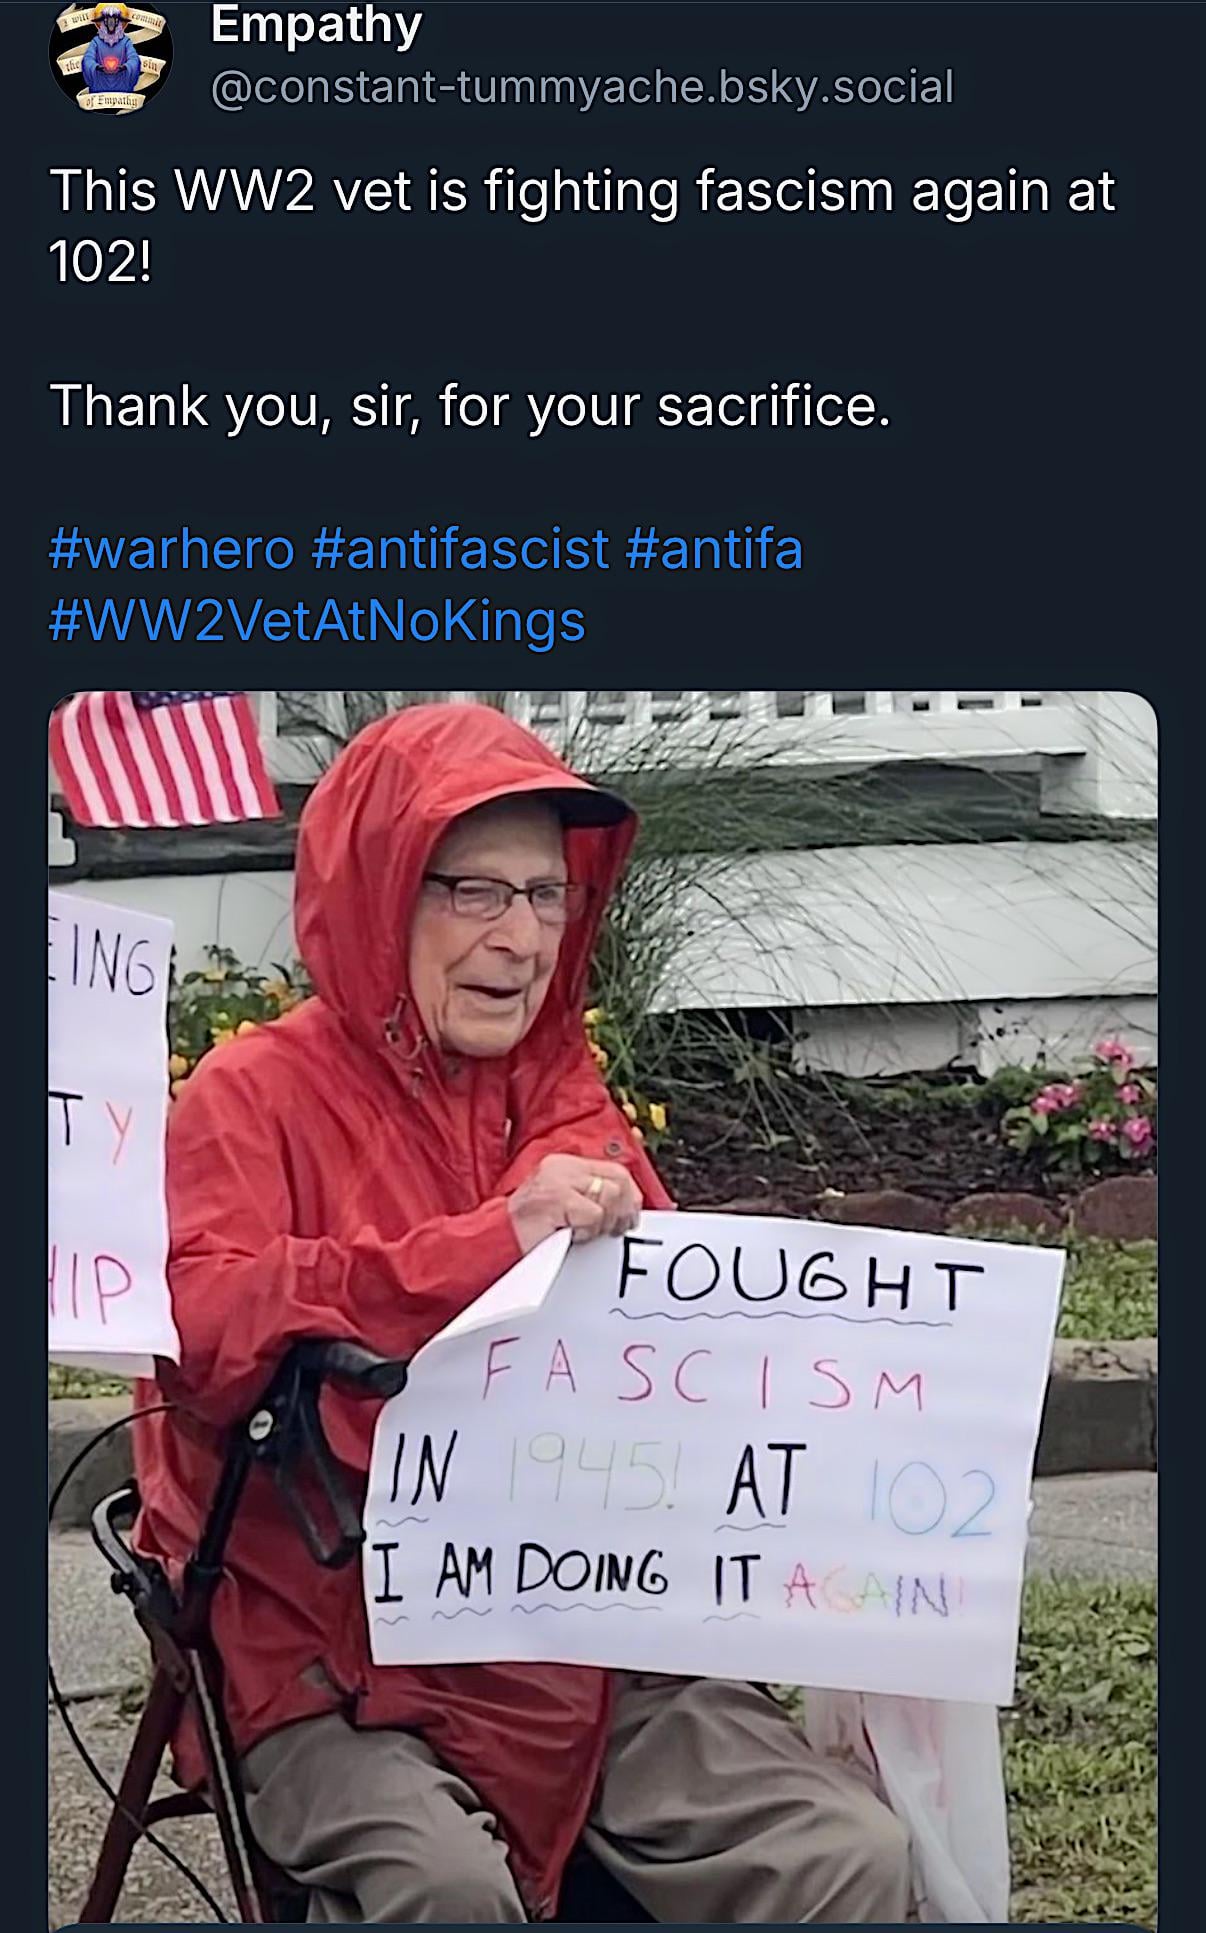The image size is (1206, 1933).
Task: Open the @constant-tummyache.bsky.social handle
Action: 582,87
